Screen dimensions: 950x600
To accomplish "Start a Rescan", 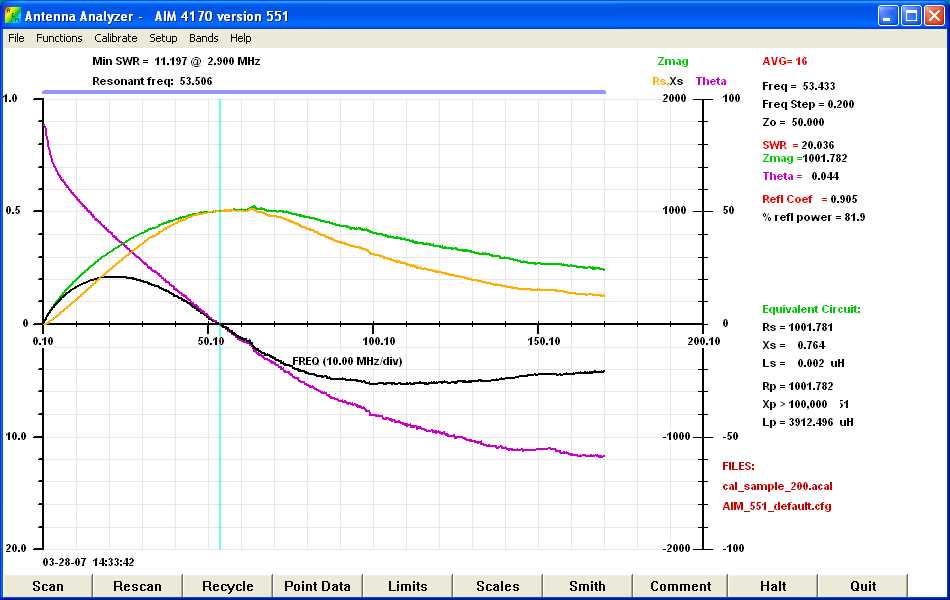I will pos(138,586).
